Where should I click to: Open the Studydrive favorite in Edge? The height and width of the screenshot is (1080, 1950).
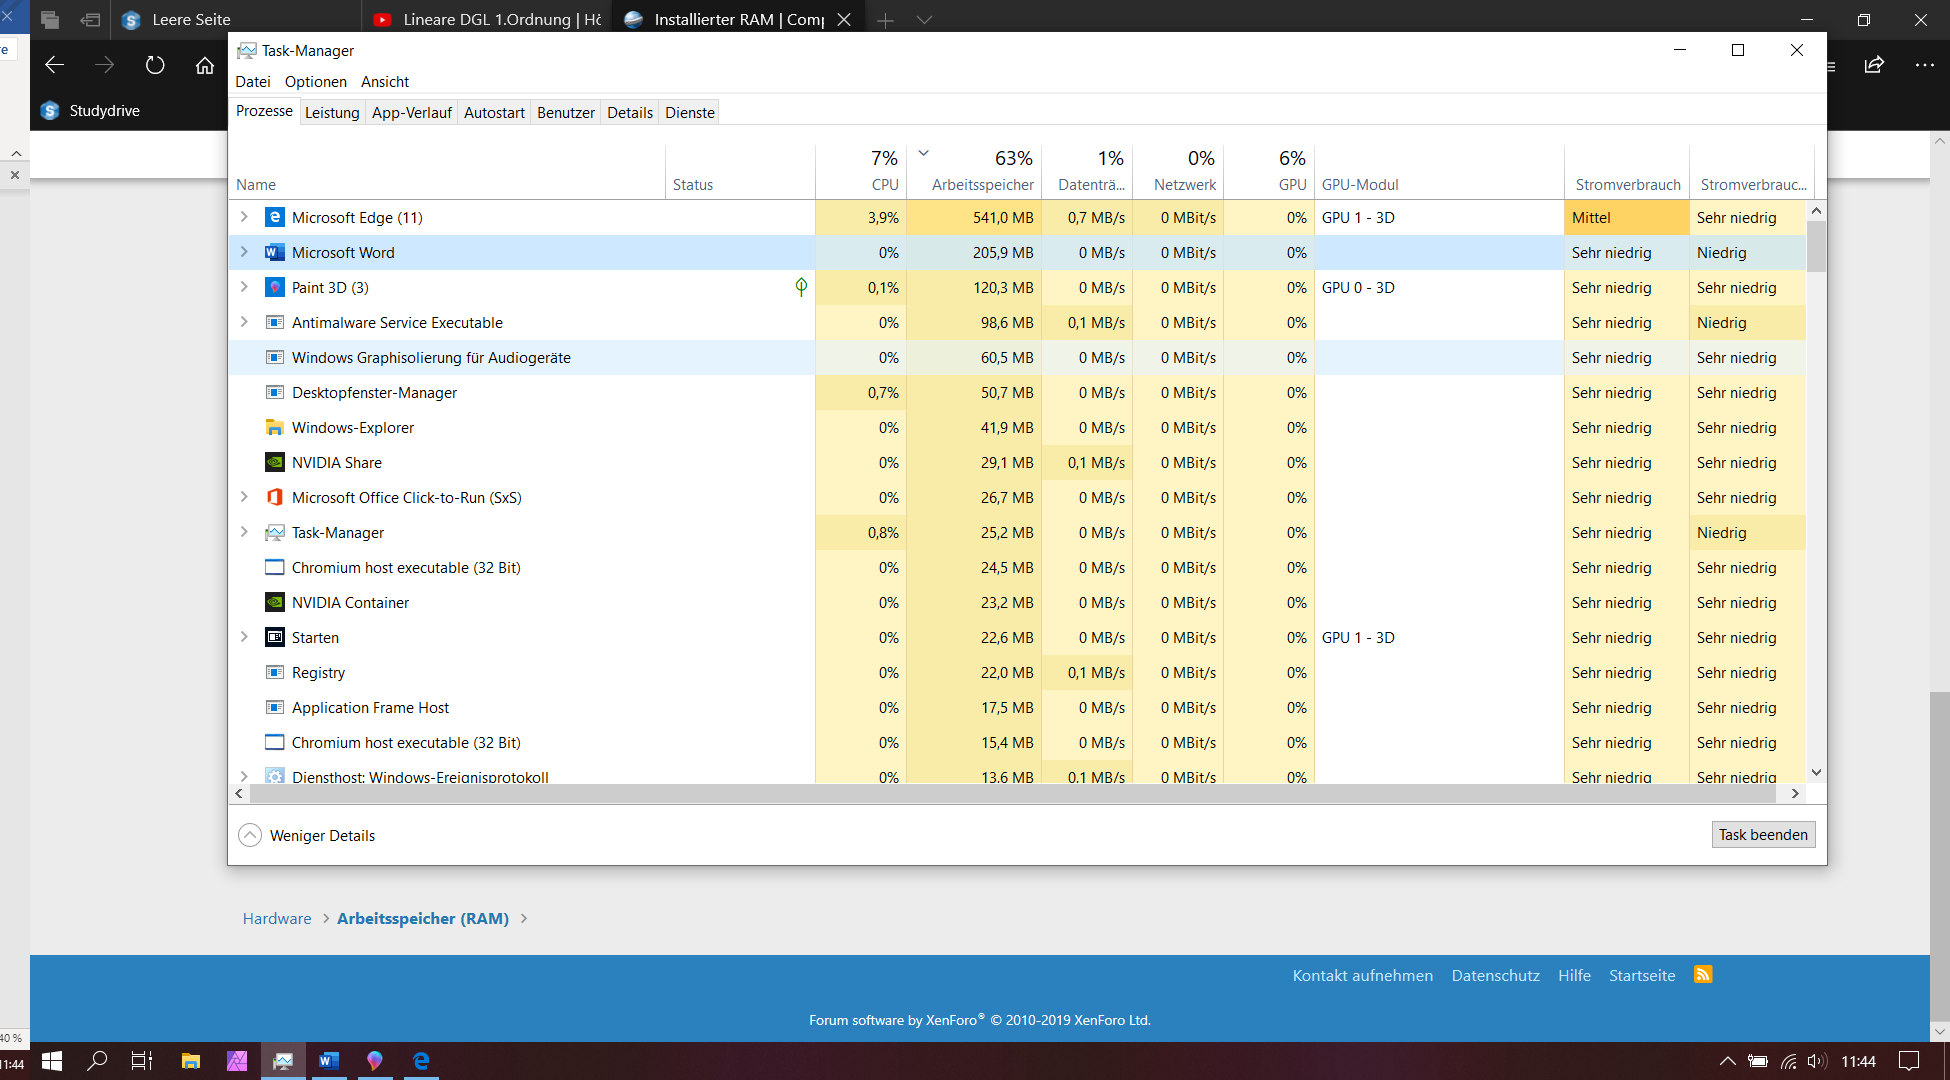click(91, 110)
